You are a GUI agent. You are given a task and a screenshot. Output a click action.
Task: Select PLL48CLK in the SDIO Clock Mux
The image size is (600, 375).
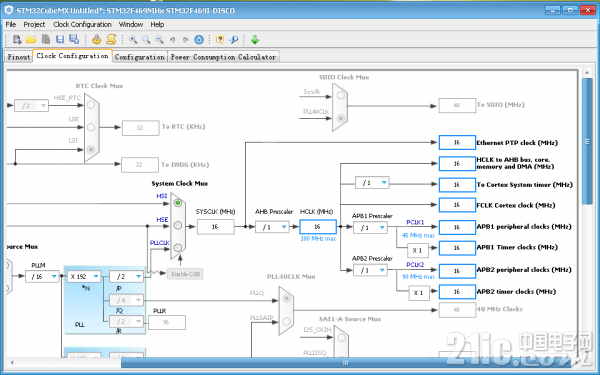(341, 118)
